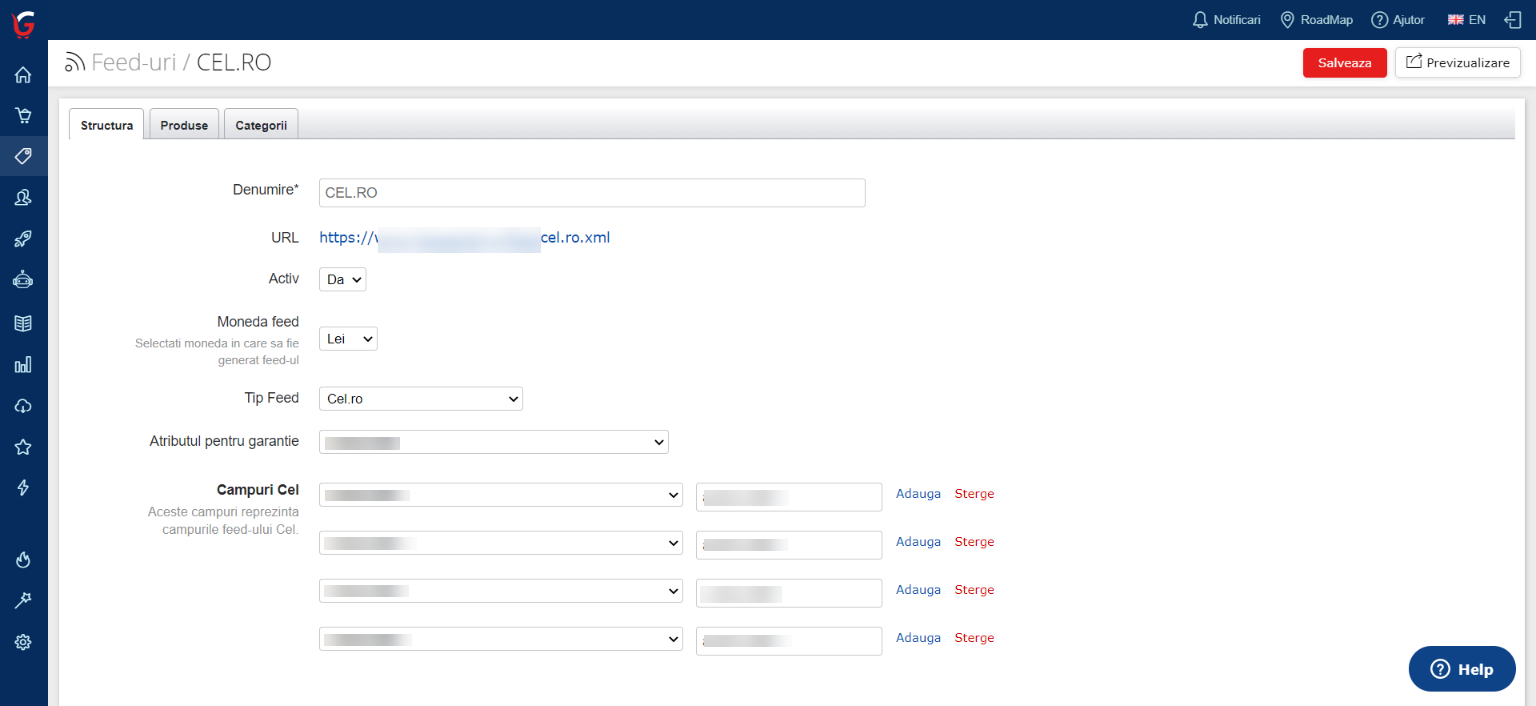Open the Help chat button
The height and width of the screenshot is (706, 1536).
pyautogui.click(x=1462, y=669)
